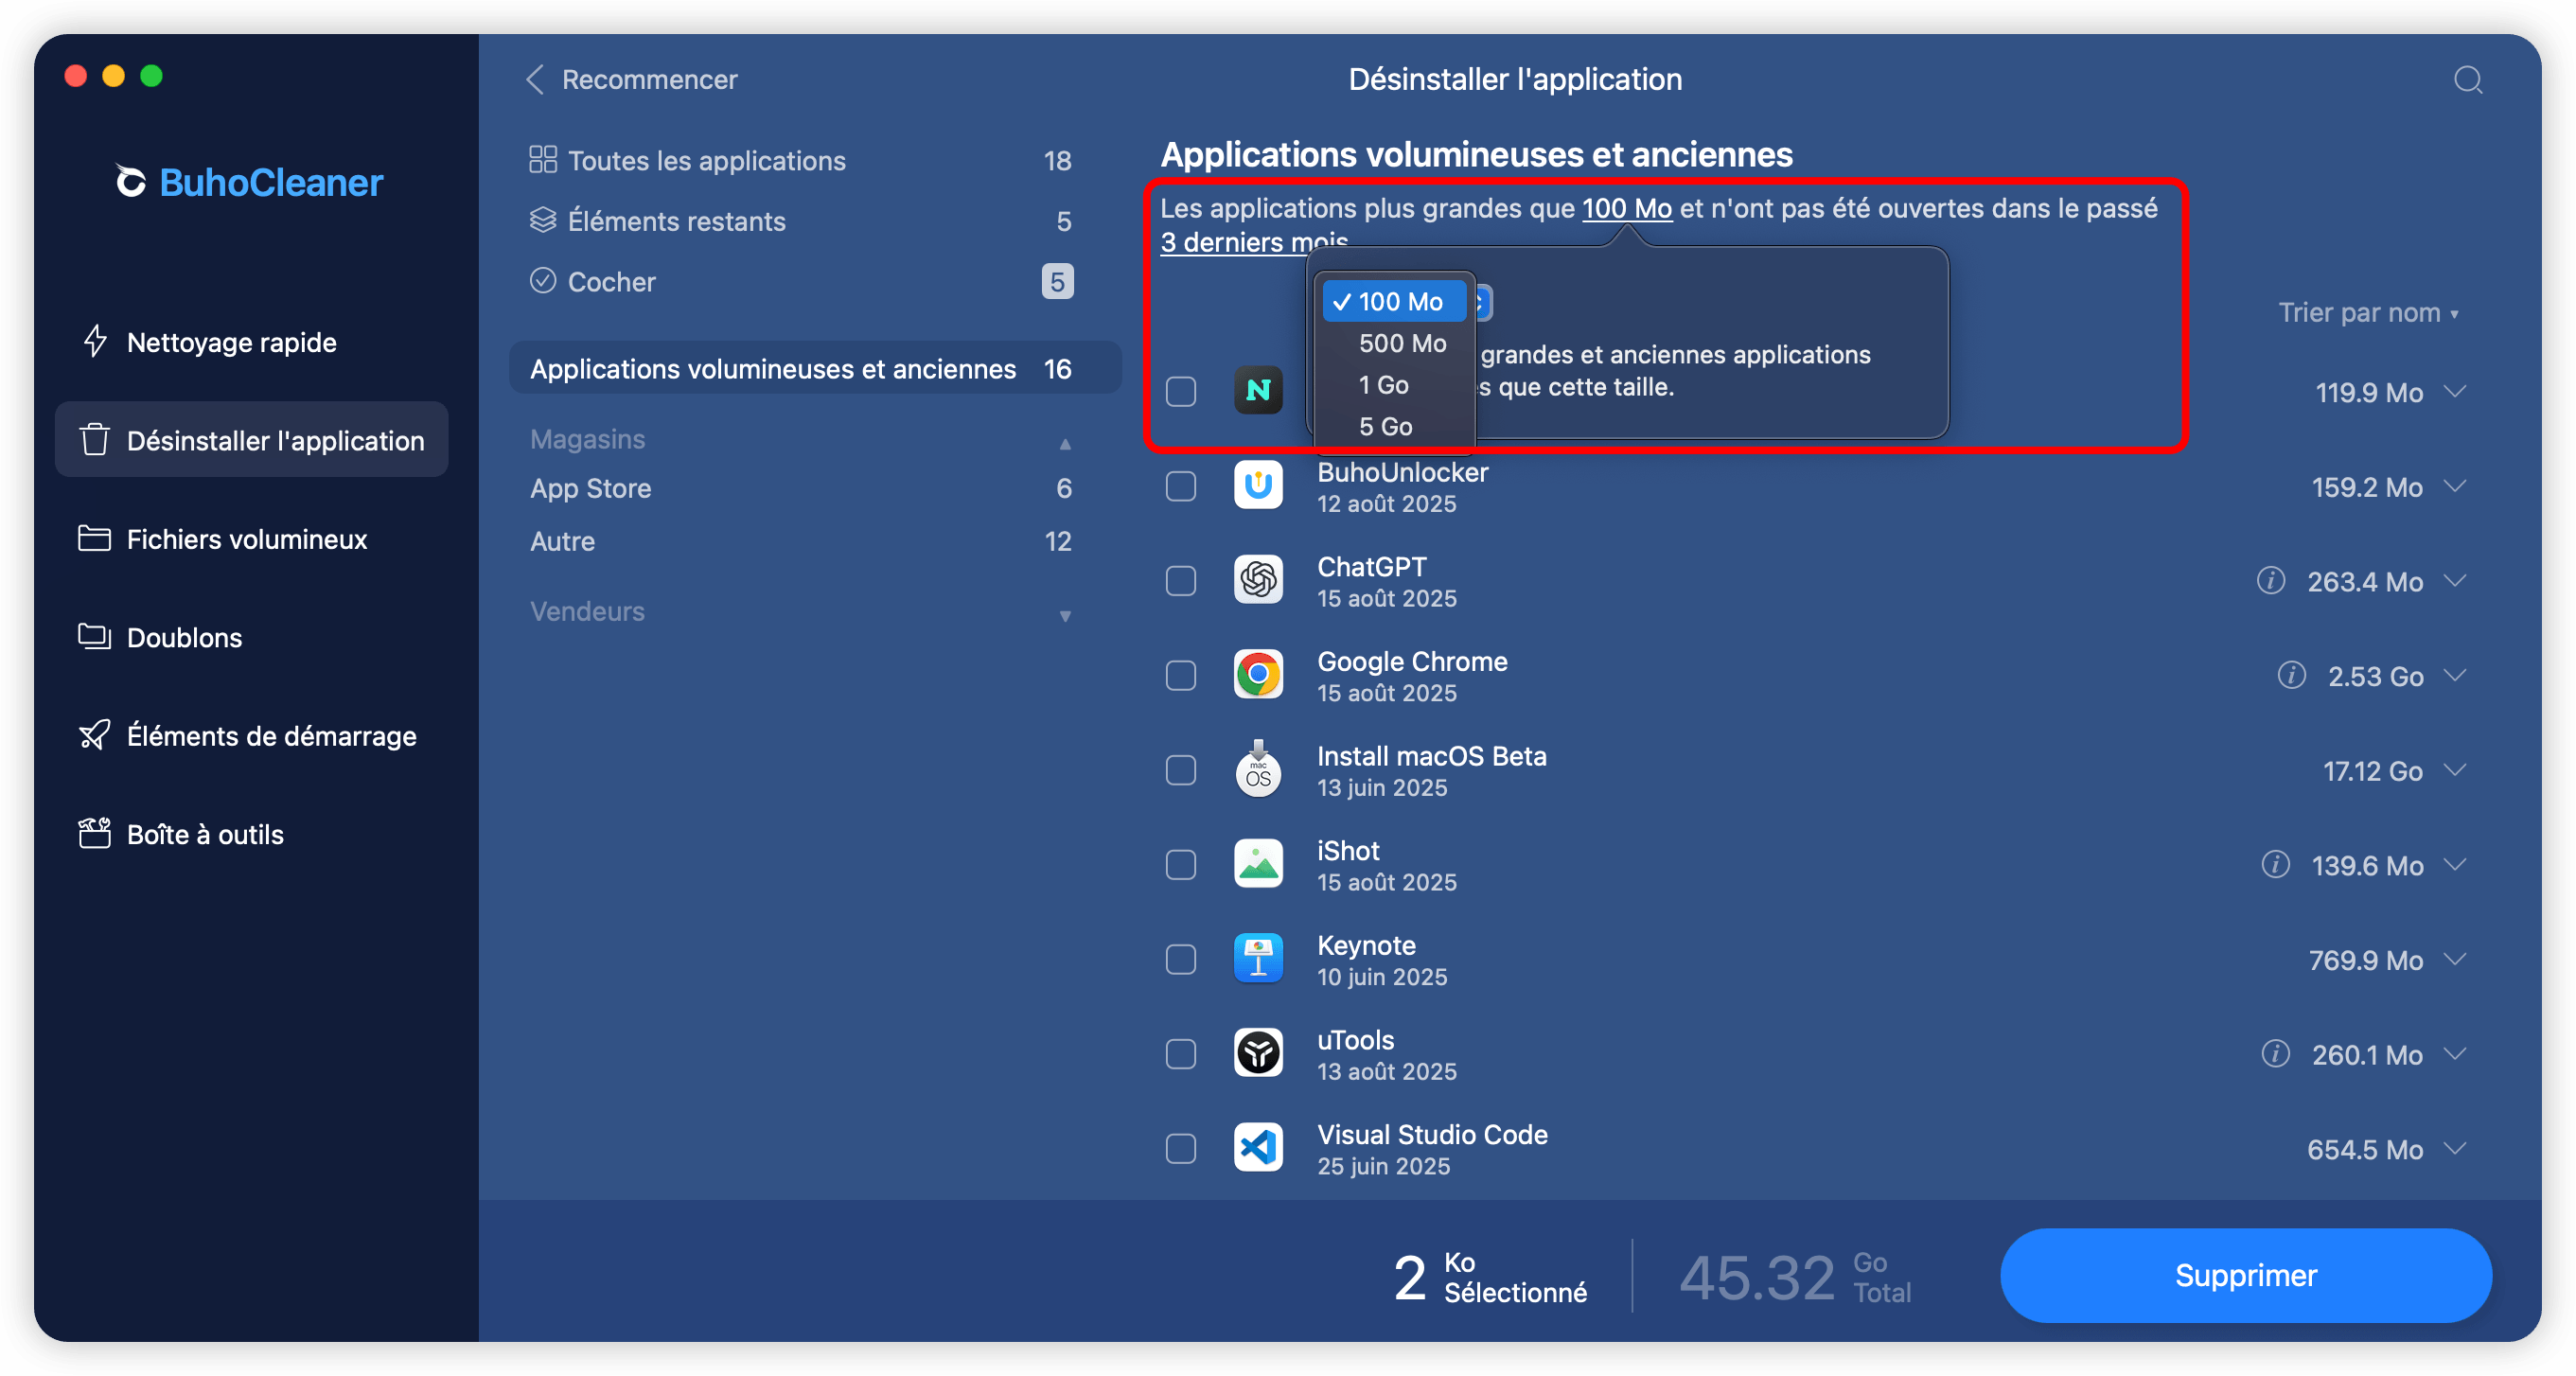Check the Install macOS Beta checkbox

(x=1181, y=769)
